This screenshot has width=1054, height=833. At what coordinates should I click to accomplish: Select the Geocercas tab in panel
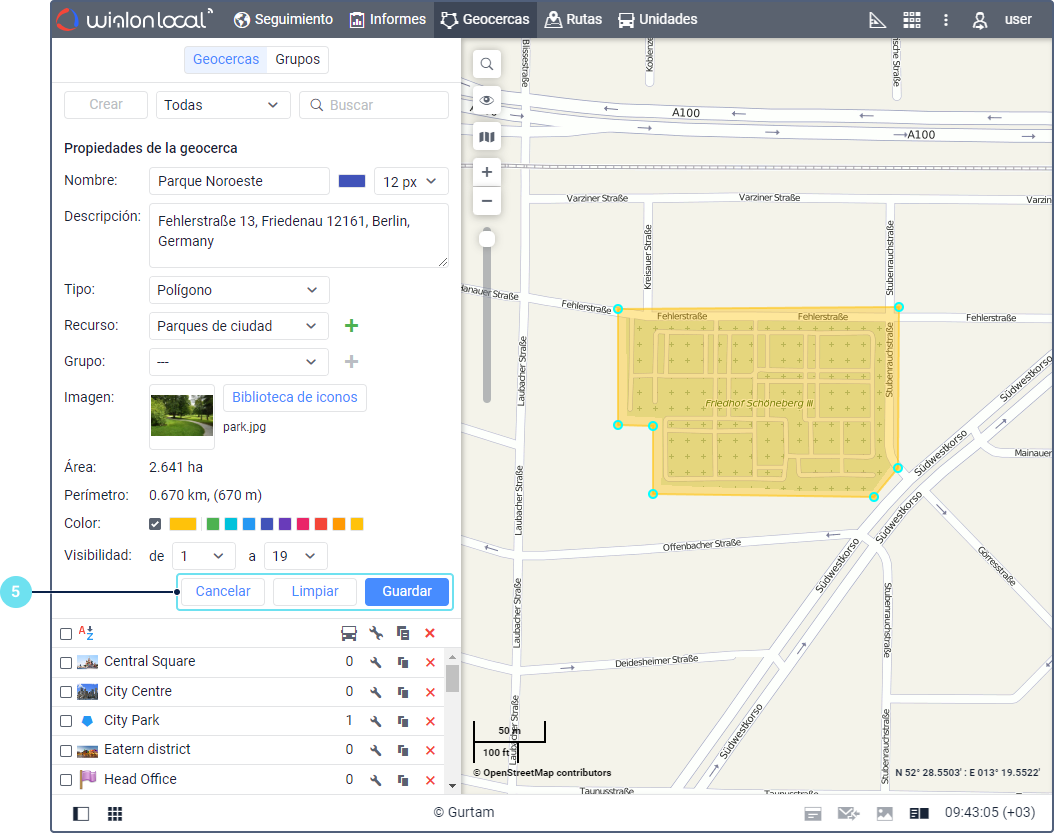click(226, 59)
